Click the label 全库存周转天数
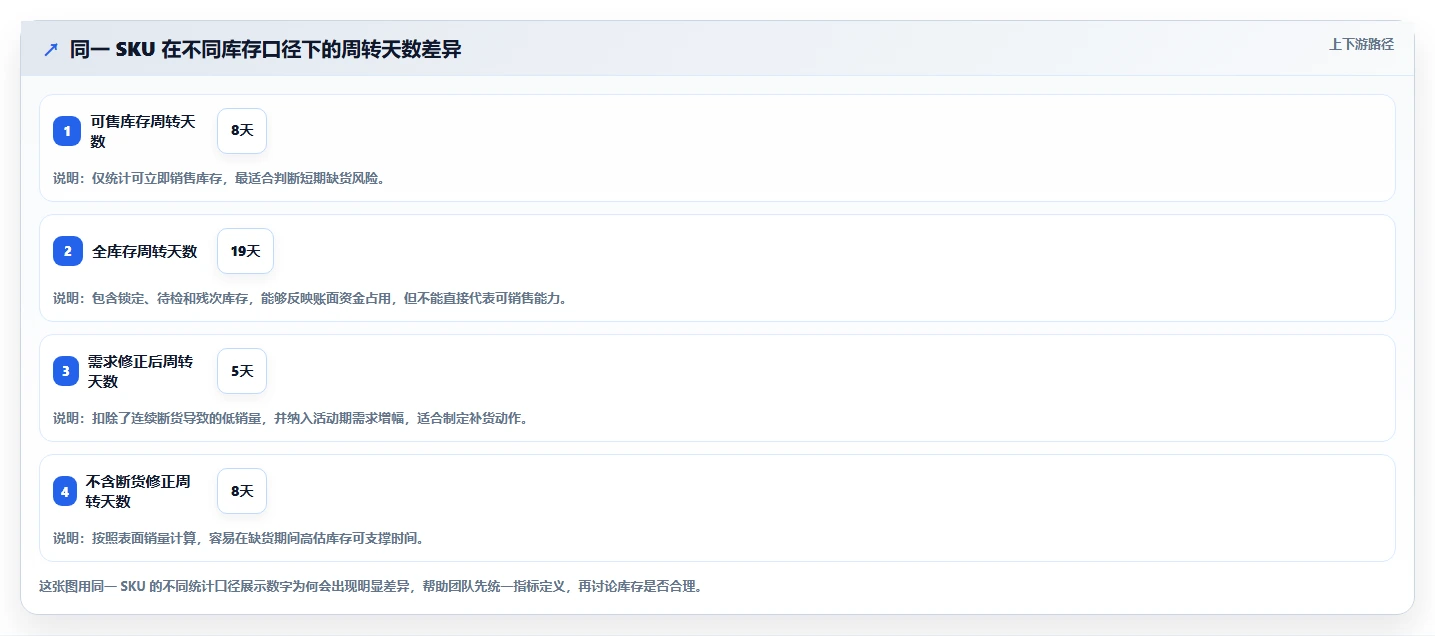Image resolution: width=1435 pixels, height=636 pixels. (145, 251)
